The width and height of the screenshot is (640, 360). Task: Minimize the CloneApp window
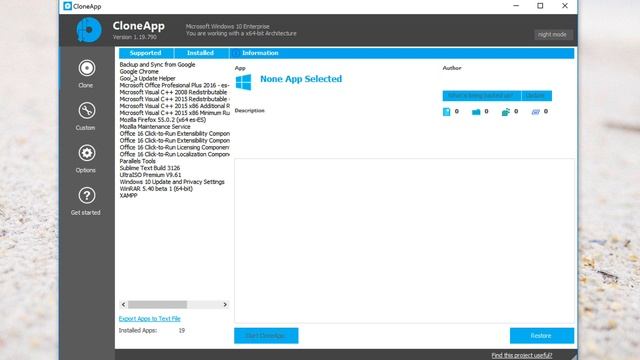pyautogui.click(x=516, y=6)
